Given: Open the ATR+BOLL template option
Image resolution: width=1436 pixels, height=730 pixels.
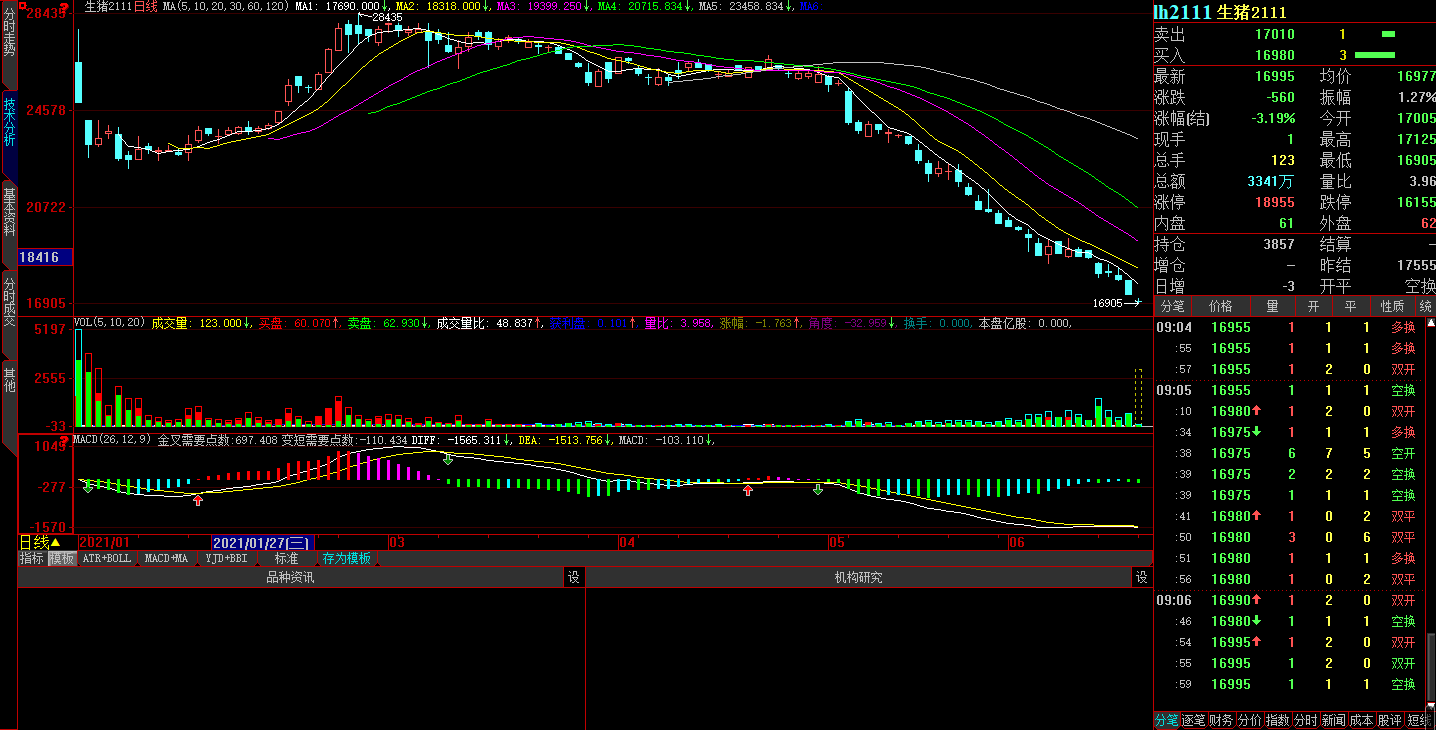Looking at the screenshot, I should 106,558.
